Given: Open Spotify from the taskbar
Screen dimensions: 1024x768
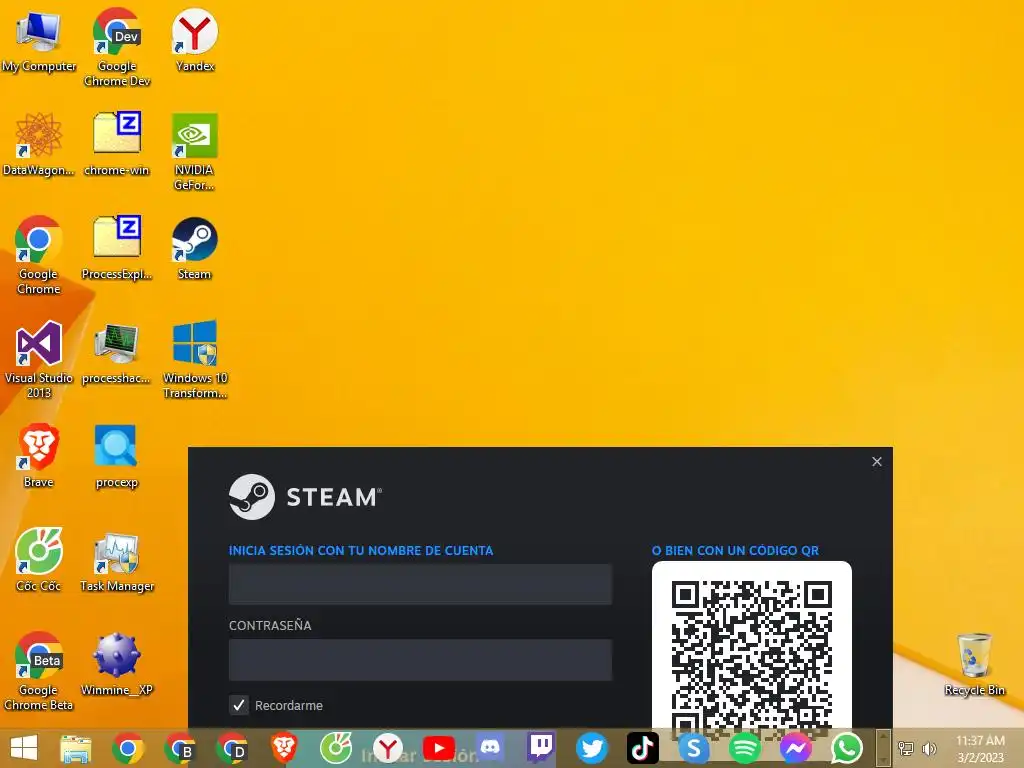Looking at the screenshot, I should (744, 748).
